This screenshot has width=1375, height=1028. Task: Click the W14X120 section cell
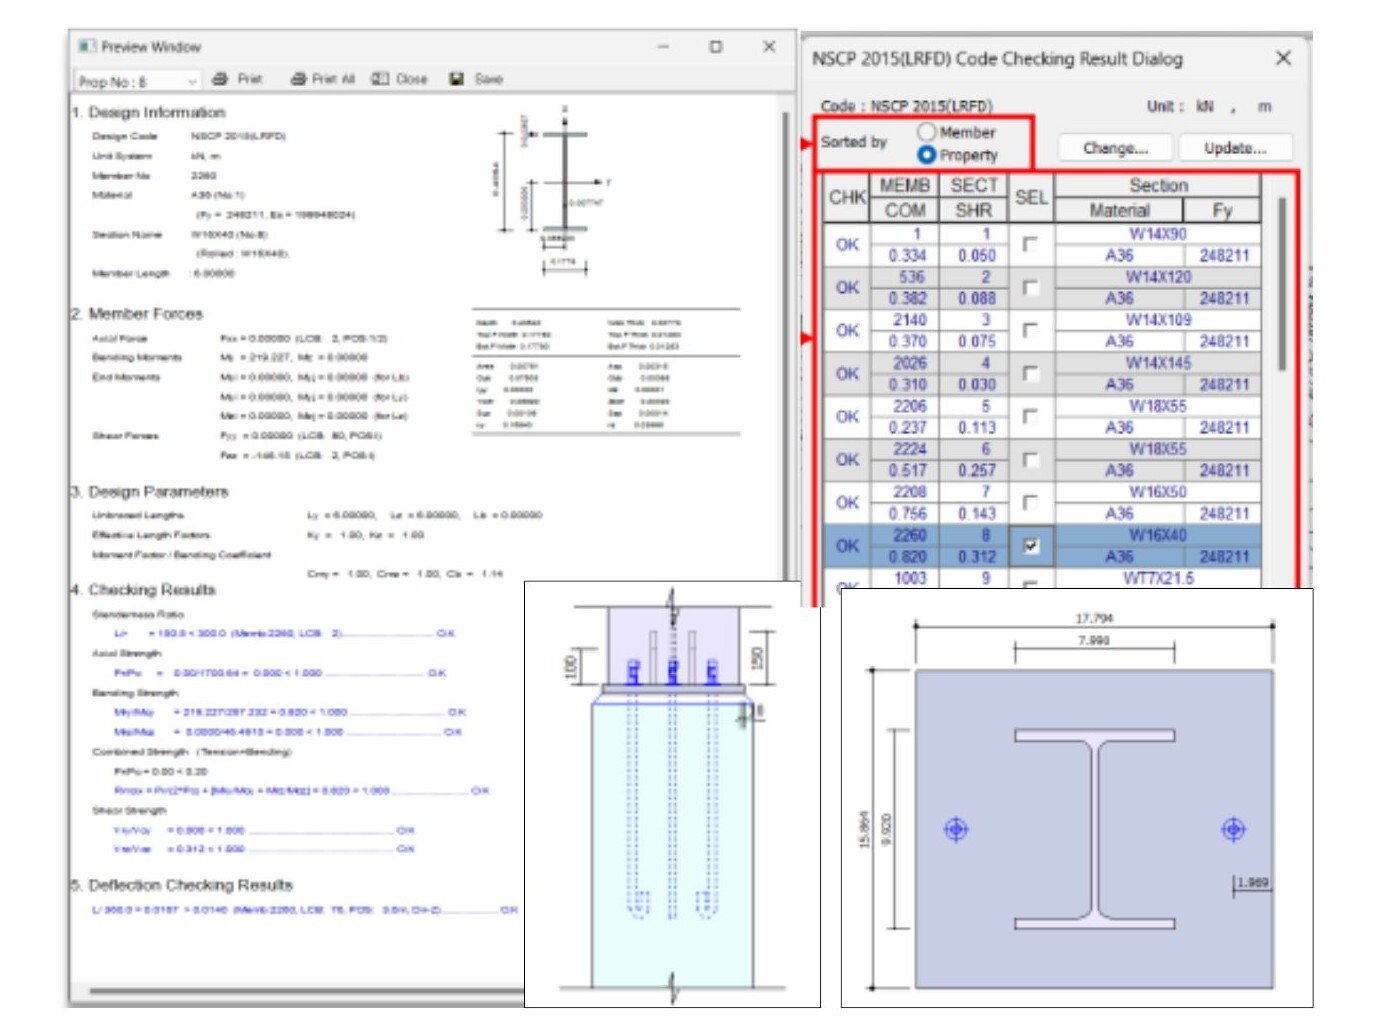point(1158,277)
